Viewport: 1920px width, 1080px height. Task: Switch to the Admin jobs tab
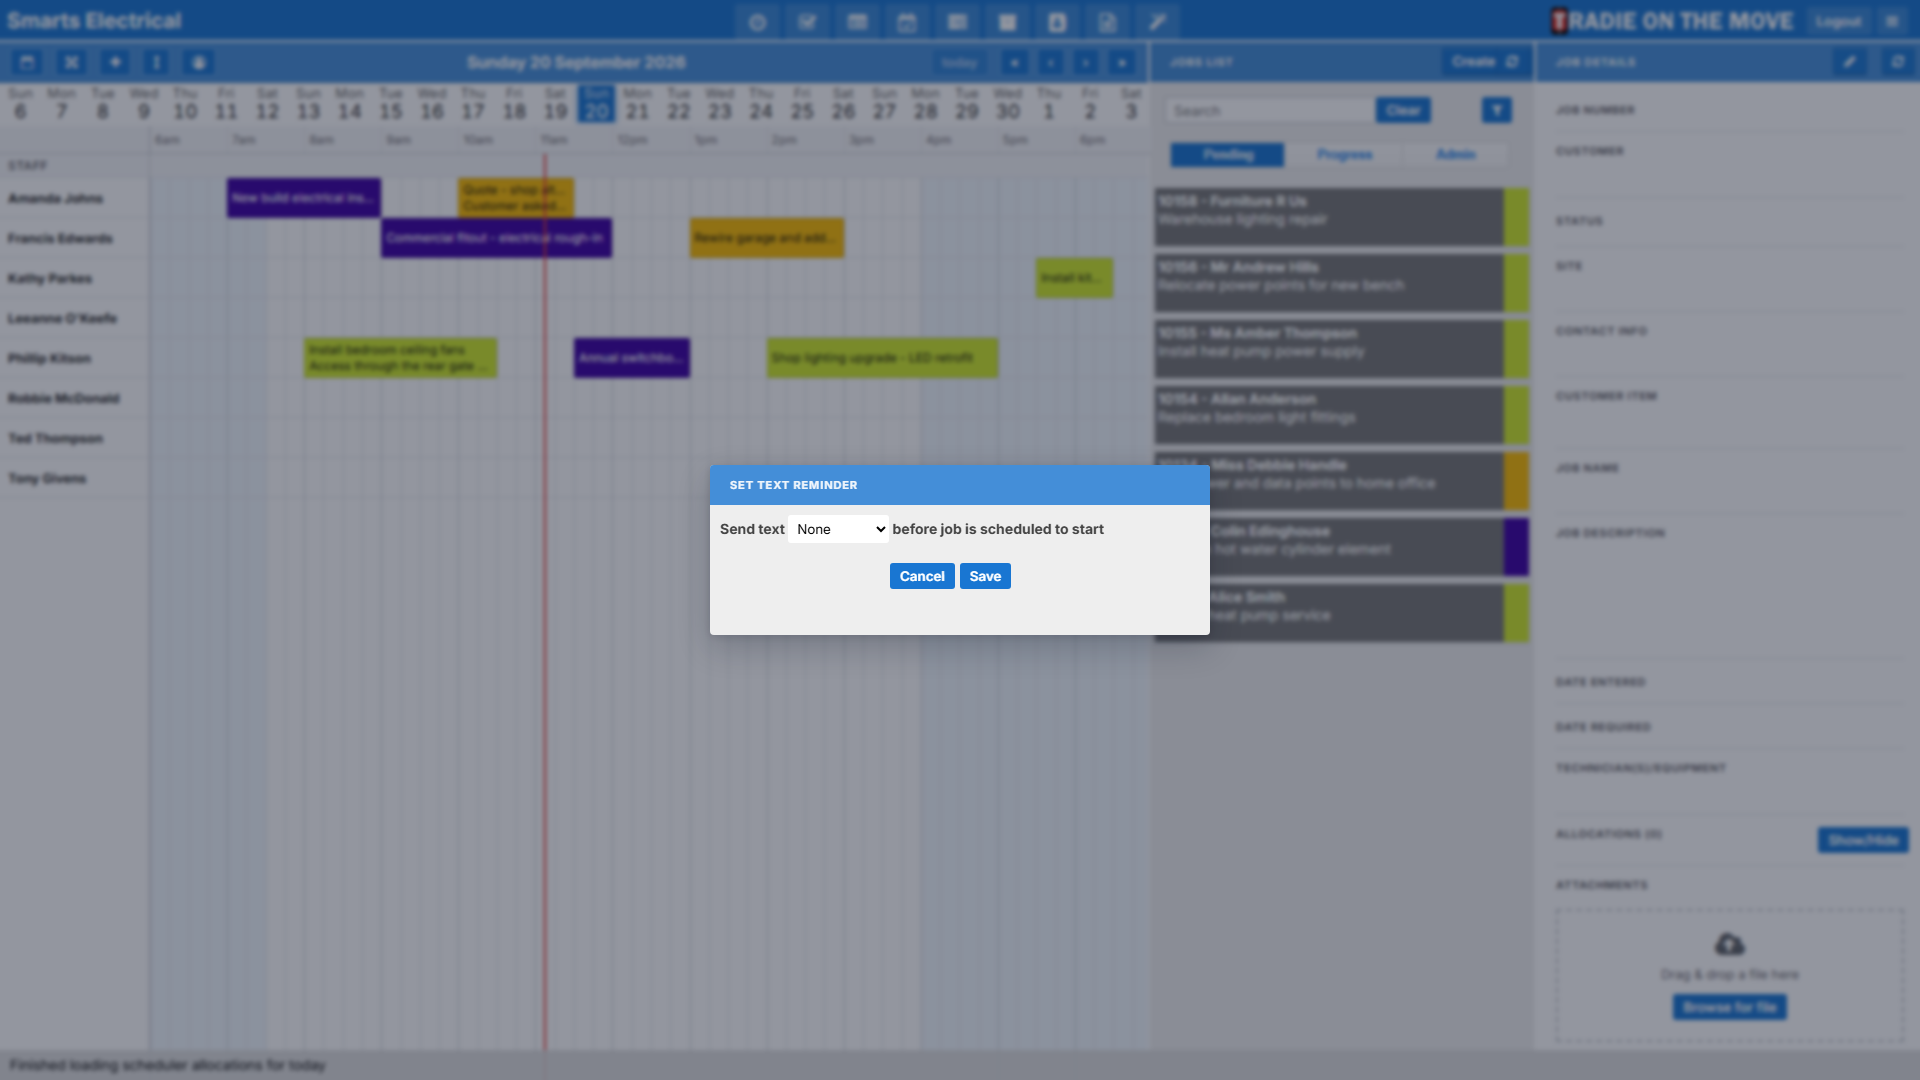[1455, 154]
